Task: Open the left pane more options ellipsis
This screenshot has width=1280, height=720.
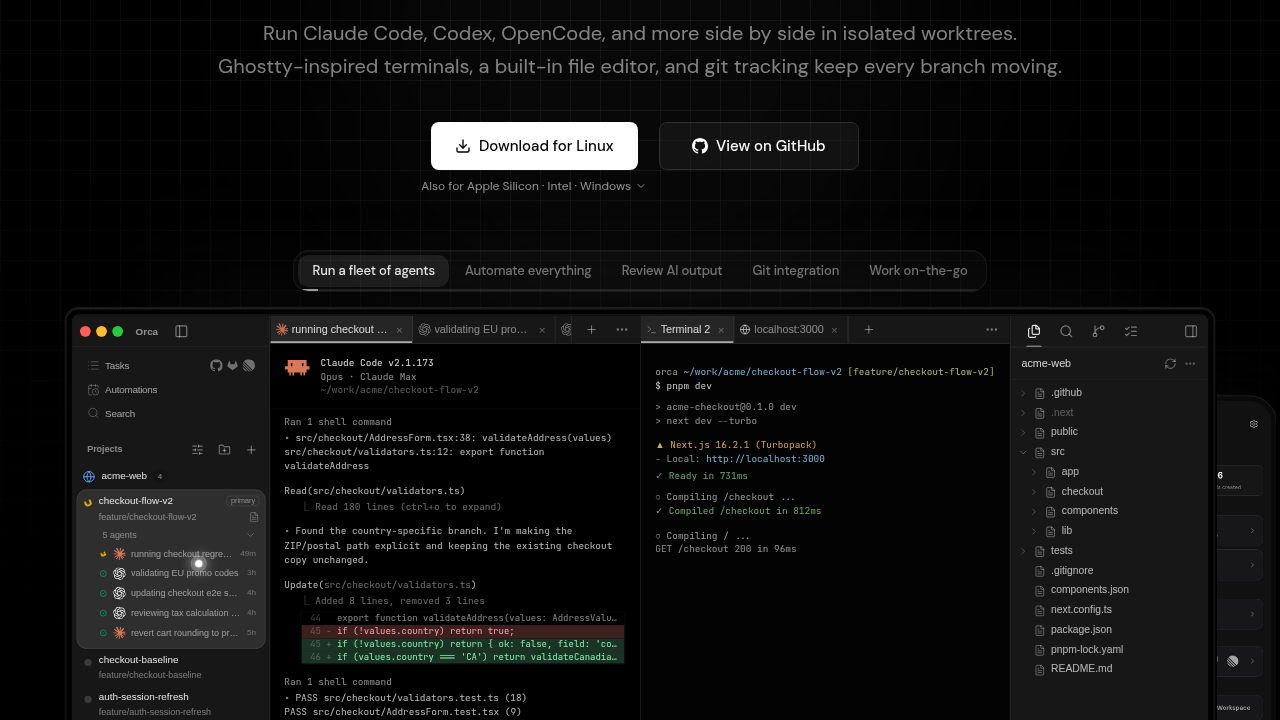Action: click(622, 329)
